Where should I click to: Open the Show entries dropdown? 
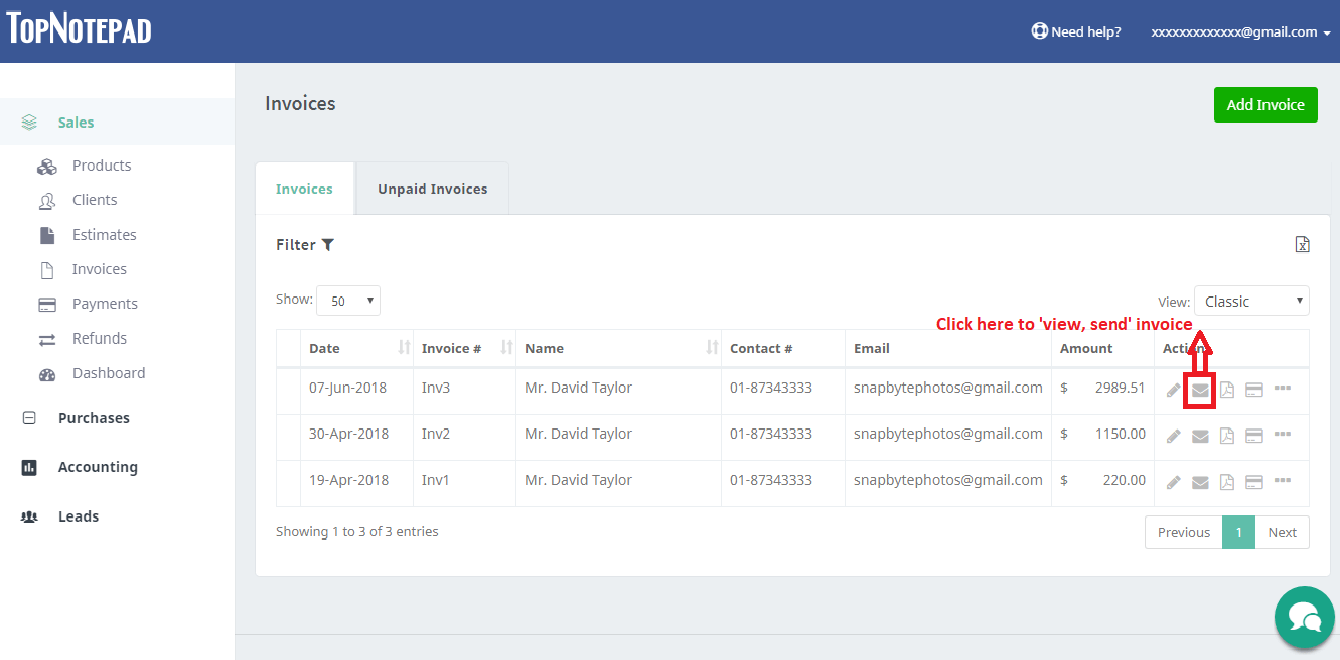tap(348, 301)
